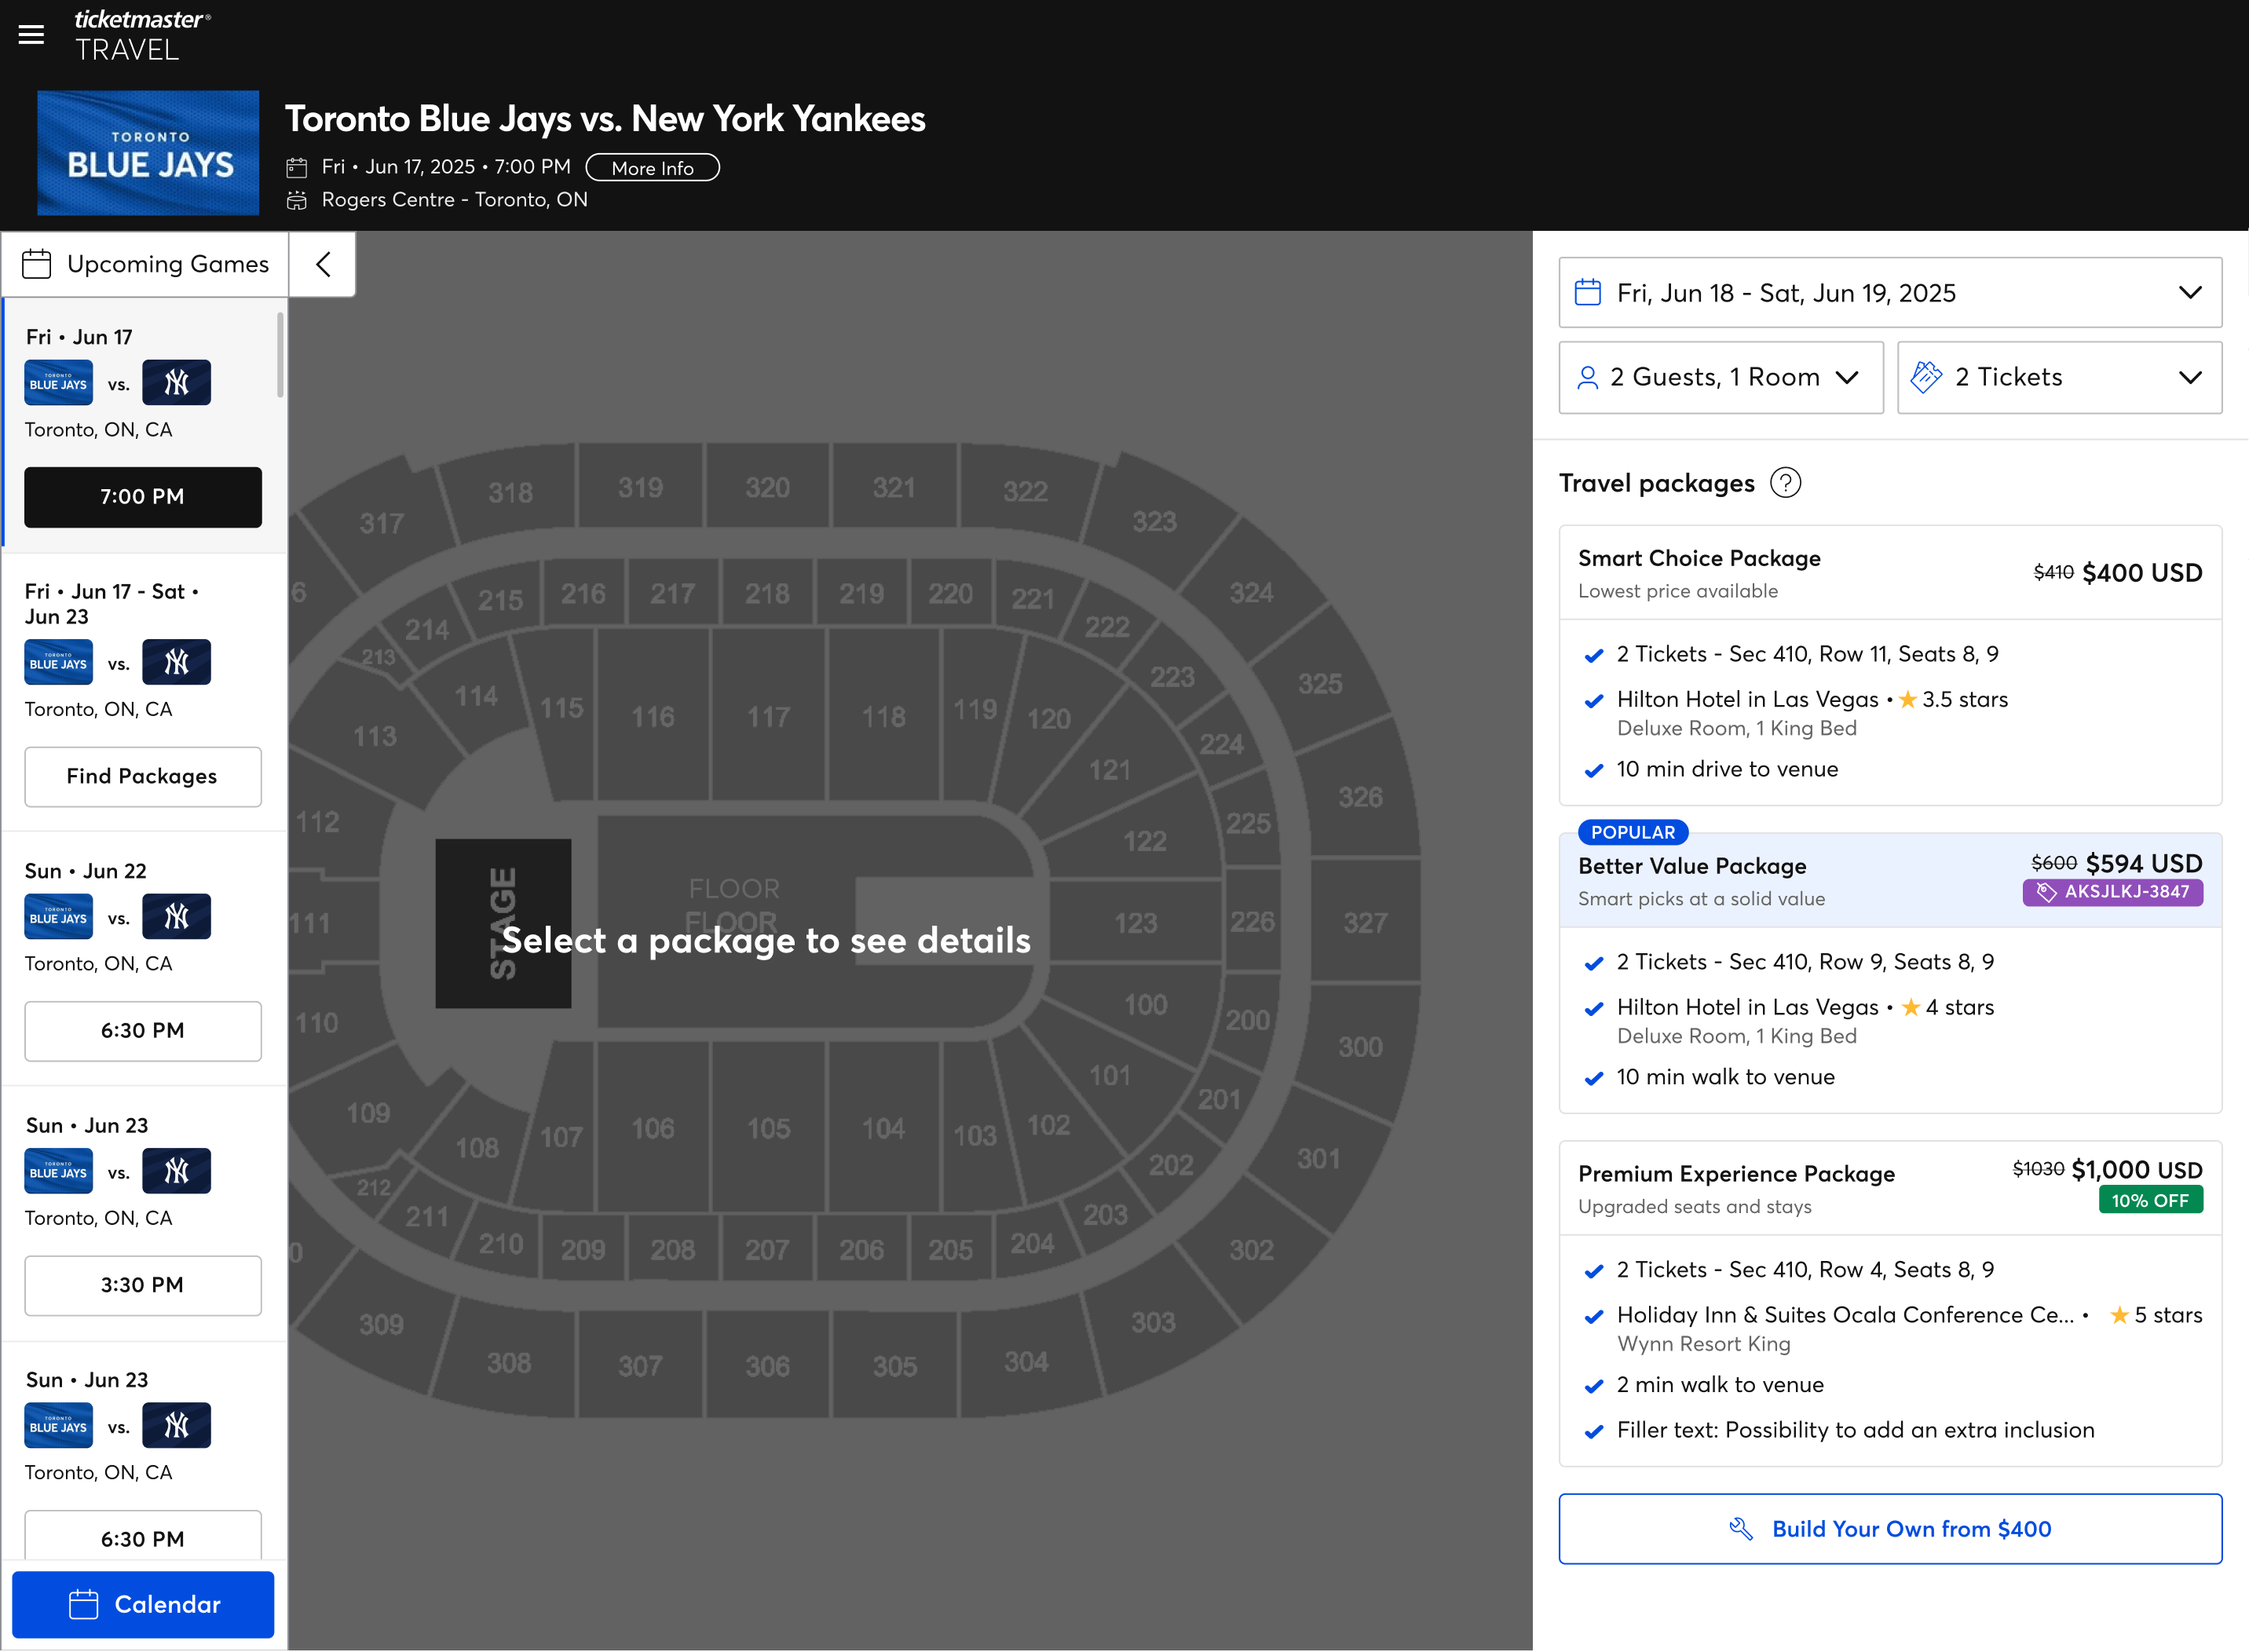
Task: Select section 105 on the seat map
Action: click(x=768, y=1129)
